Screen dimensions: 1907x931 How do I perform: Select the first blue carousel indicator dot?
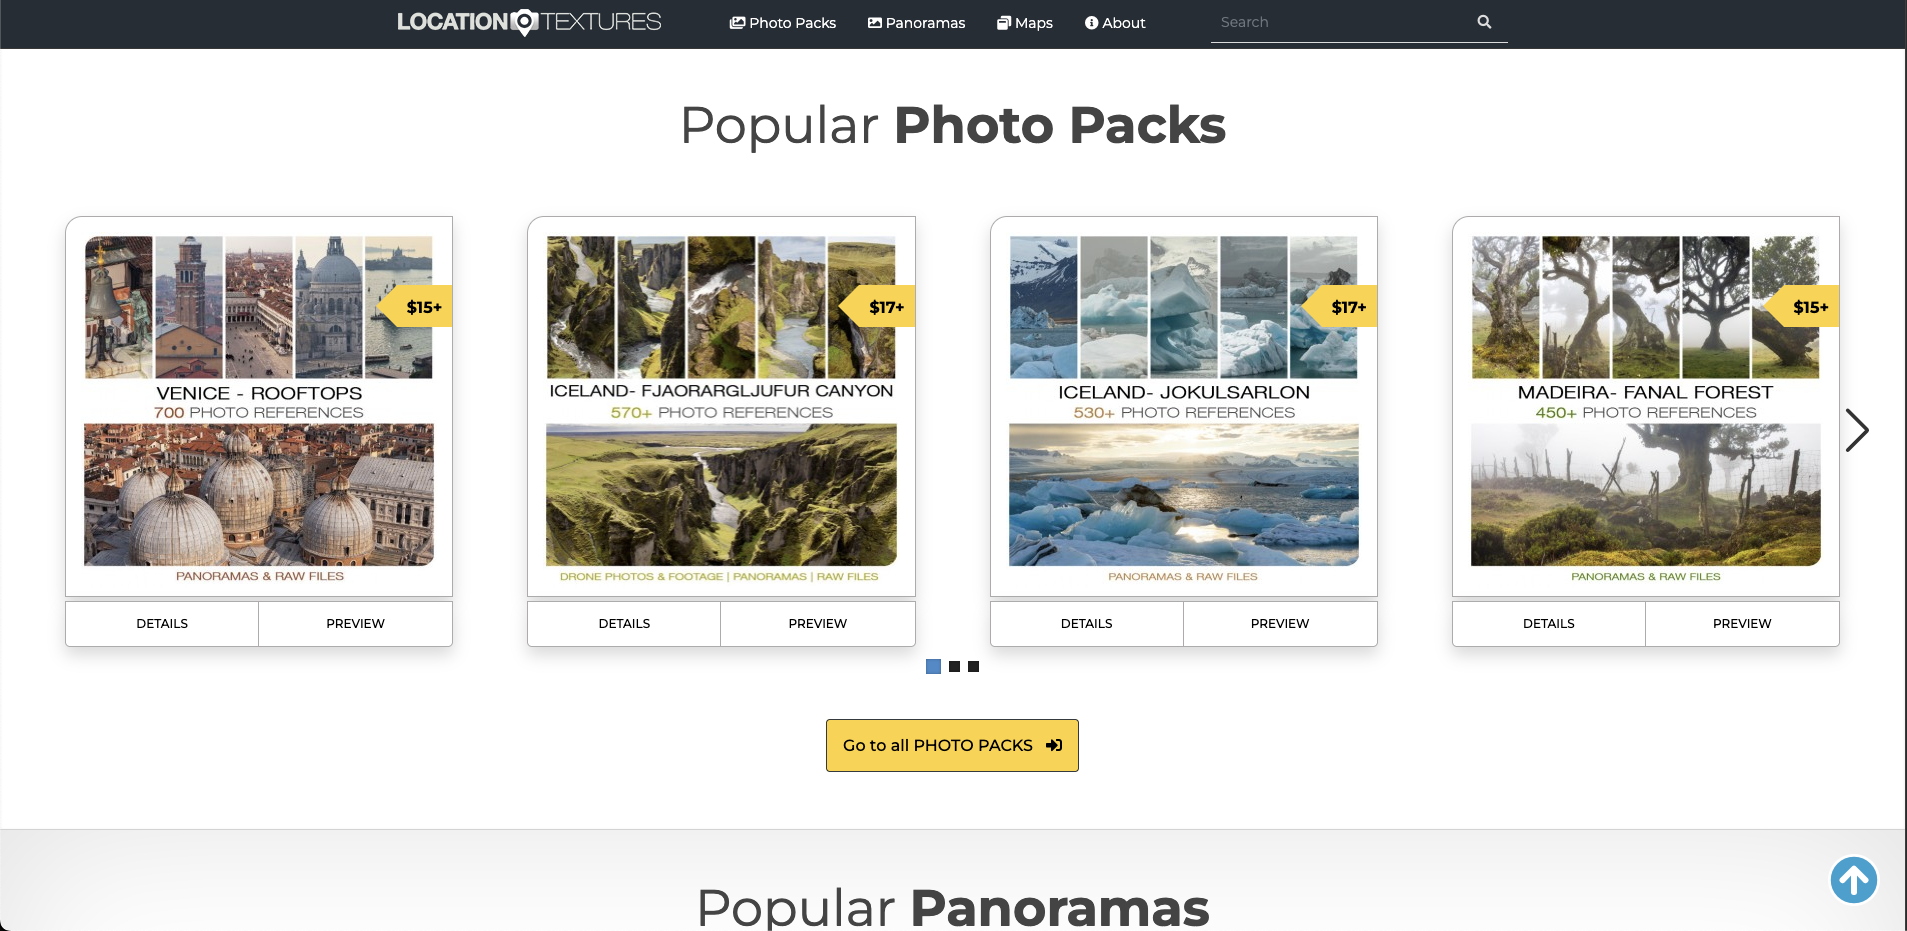(934, 666)
